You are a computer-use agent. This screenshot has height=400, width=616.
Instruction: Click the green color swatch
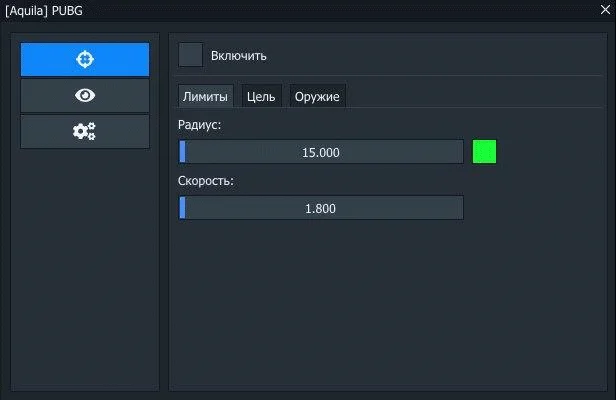point(484,152)
